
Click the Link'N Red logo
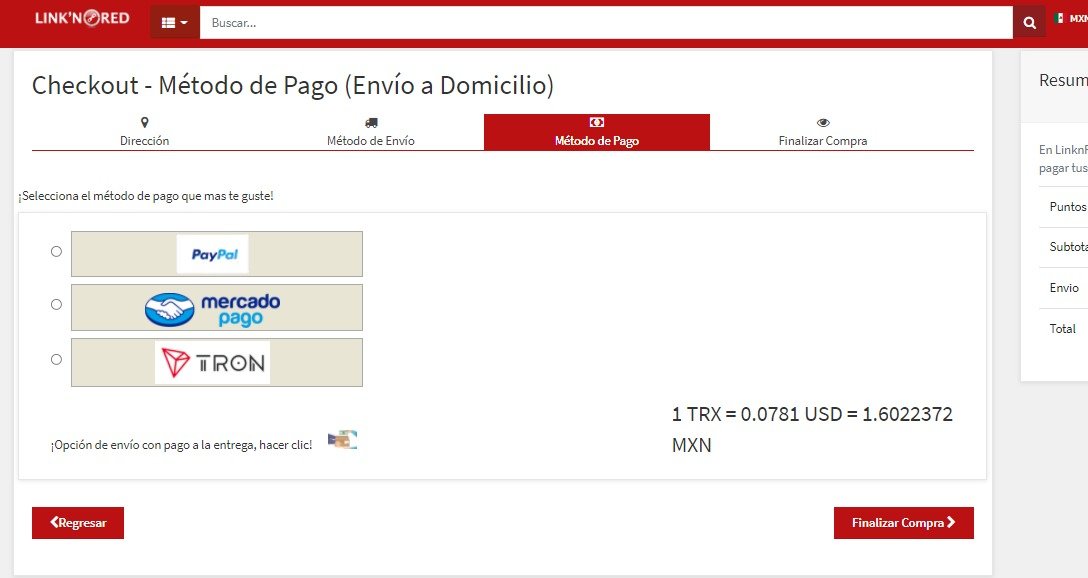pyautogui.click(x=82, y=19)
